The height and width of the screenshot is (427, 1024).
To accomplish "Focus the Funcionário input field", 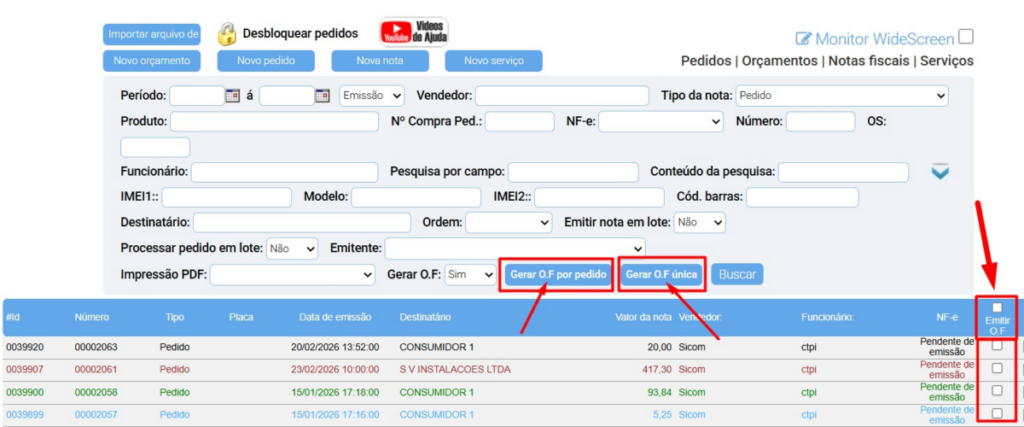I will click(284, 172).
